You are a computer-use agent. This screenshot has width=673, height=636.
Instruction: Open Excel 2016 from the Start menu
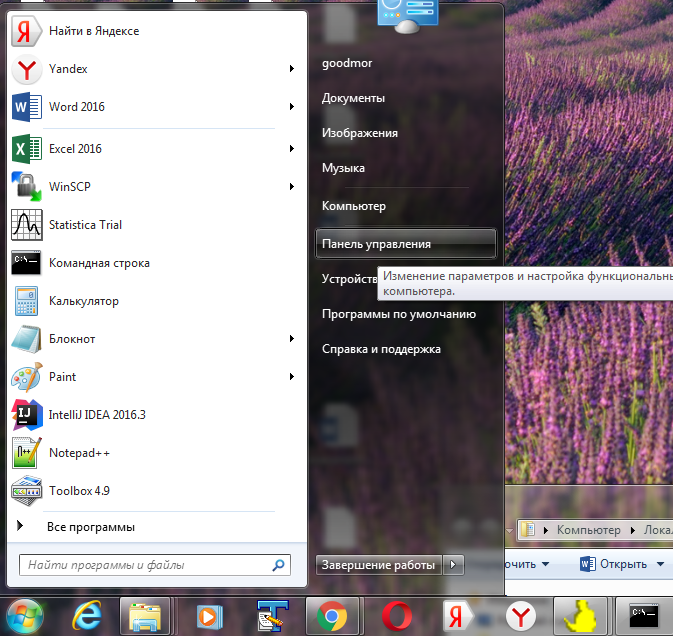[26, 149]
